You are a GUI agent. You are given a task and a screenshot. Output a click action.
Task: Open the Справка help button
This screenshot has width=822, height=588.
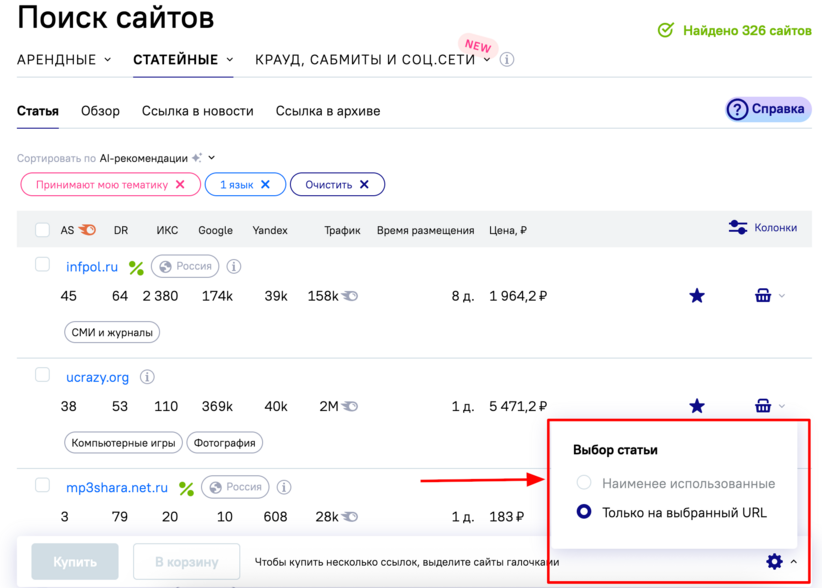click(767, 109)
